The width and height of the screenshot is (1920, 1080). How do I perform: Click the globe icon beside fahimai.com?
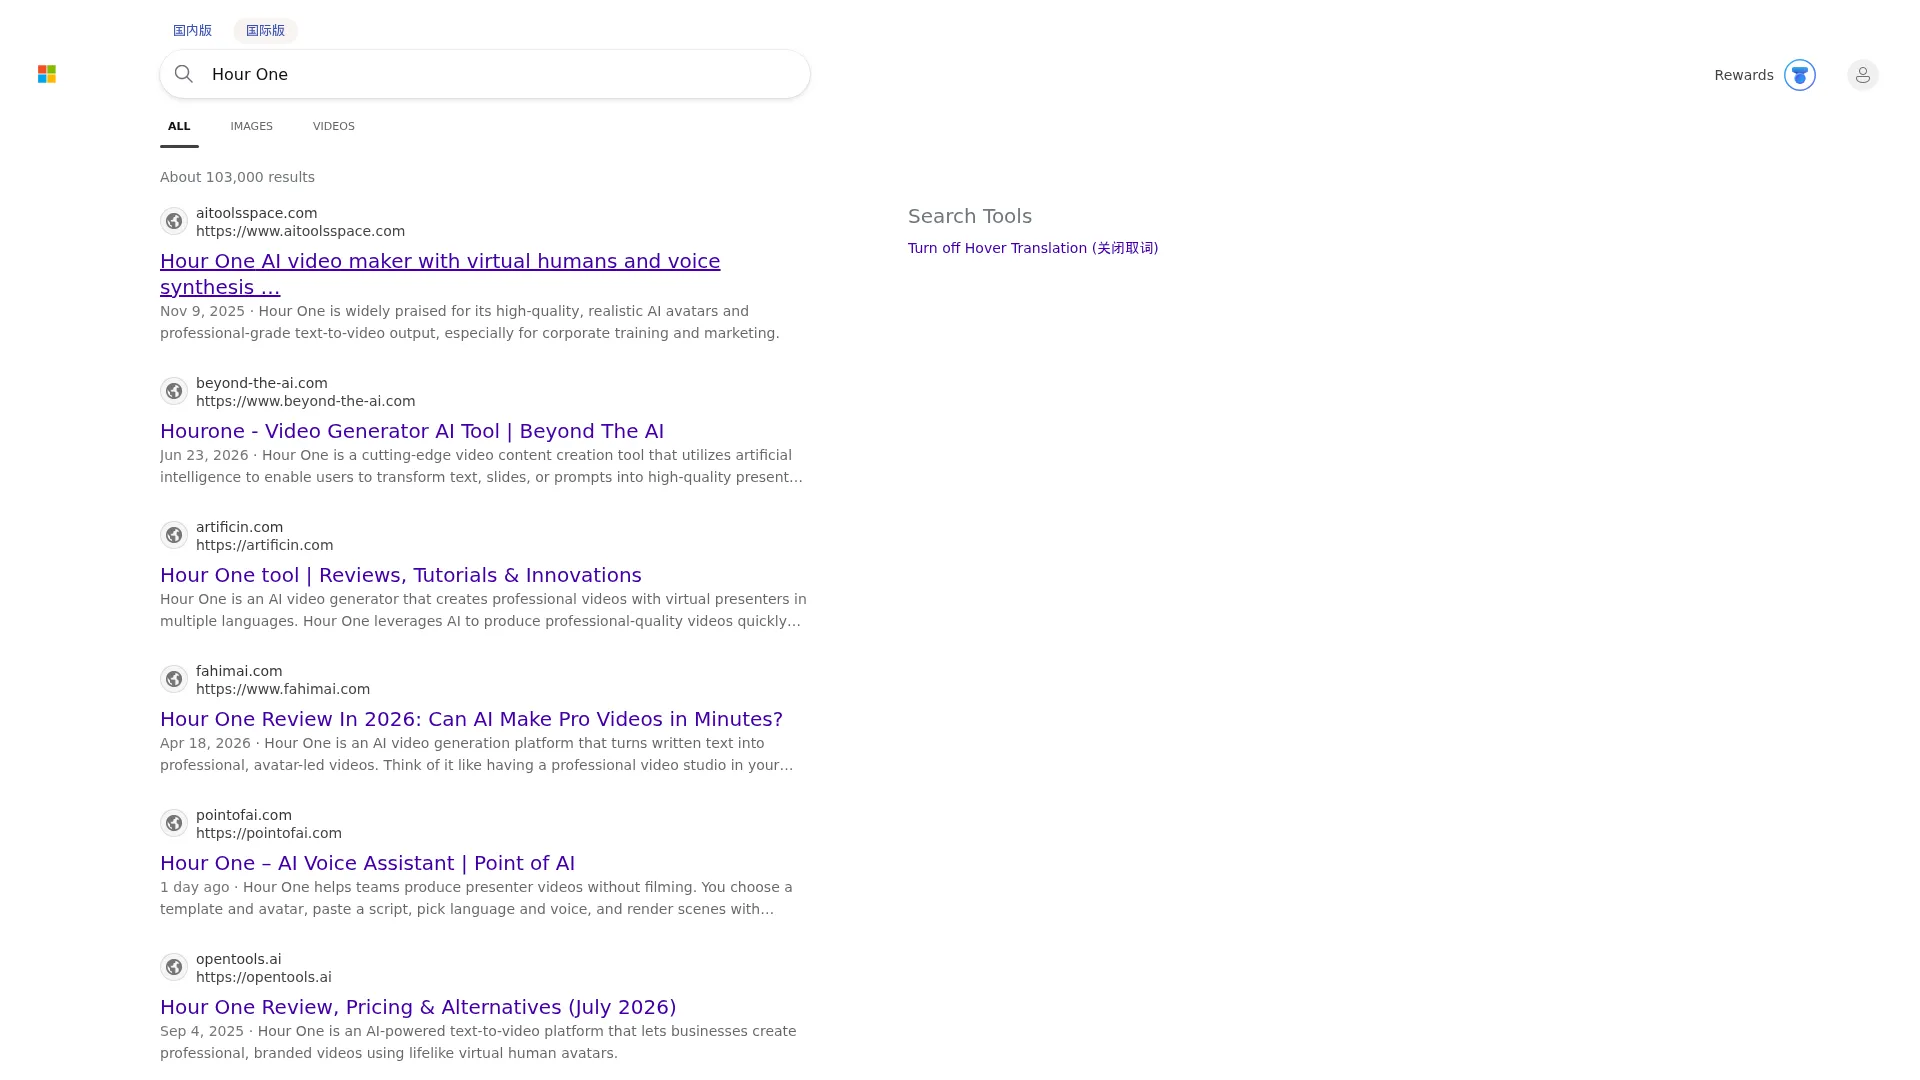pyautogui.click(x=174, y=679)
